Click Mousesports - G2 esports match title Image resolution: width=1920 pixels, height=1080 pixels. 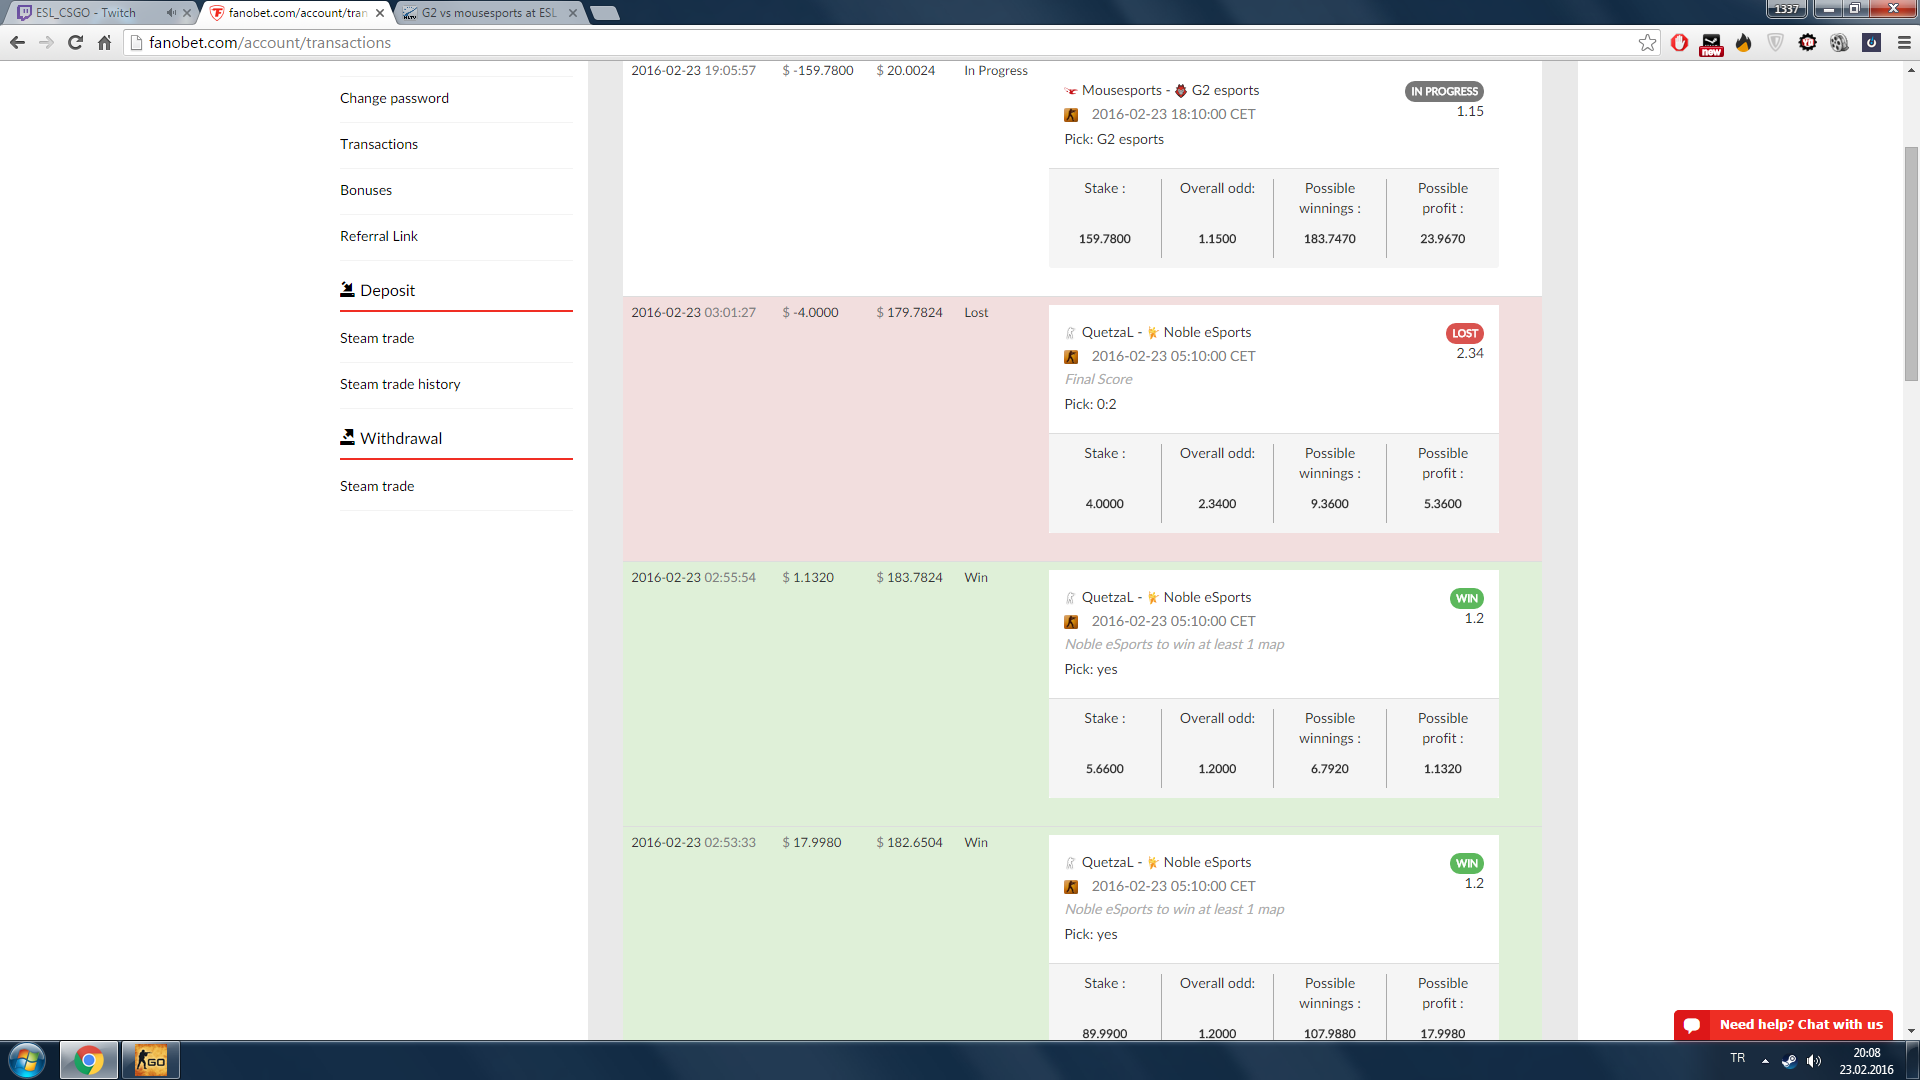tap(1161, 90)
